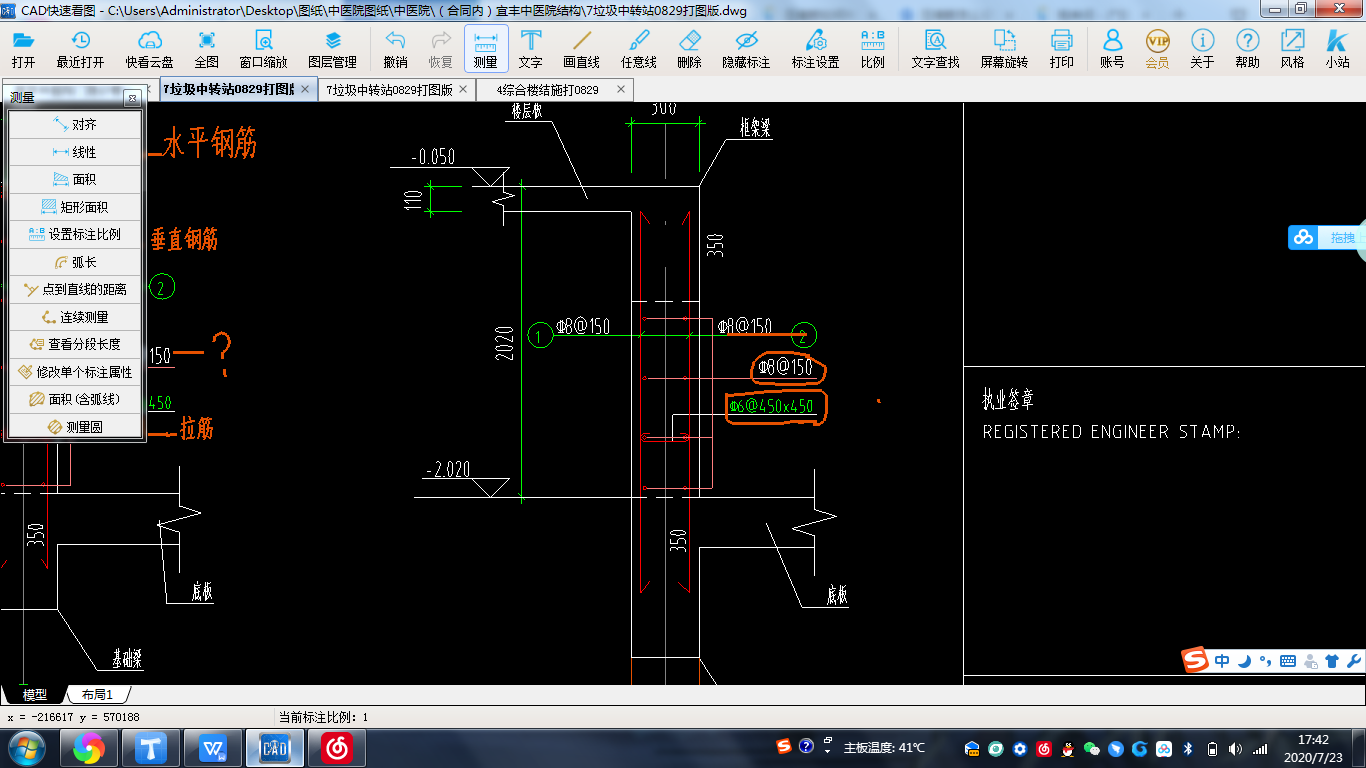Click the 打印 print icon

(1061, 49)
